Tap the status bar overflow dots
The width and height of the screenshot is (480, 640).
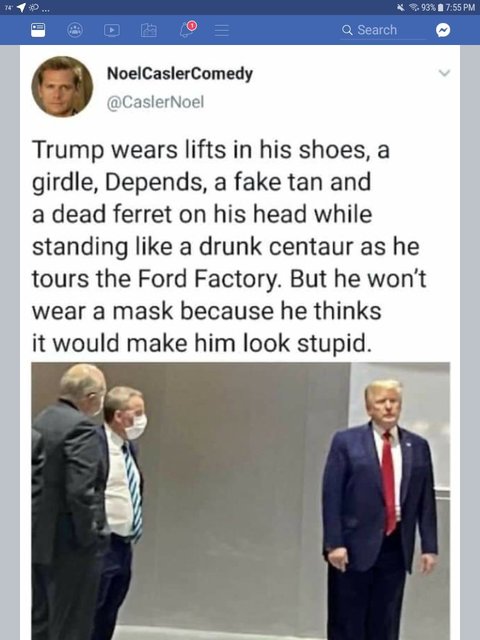pyautogui.click(x=44, y=10)
